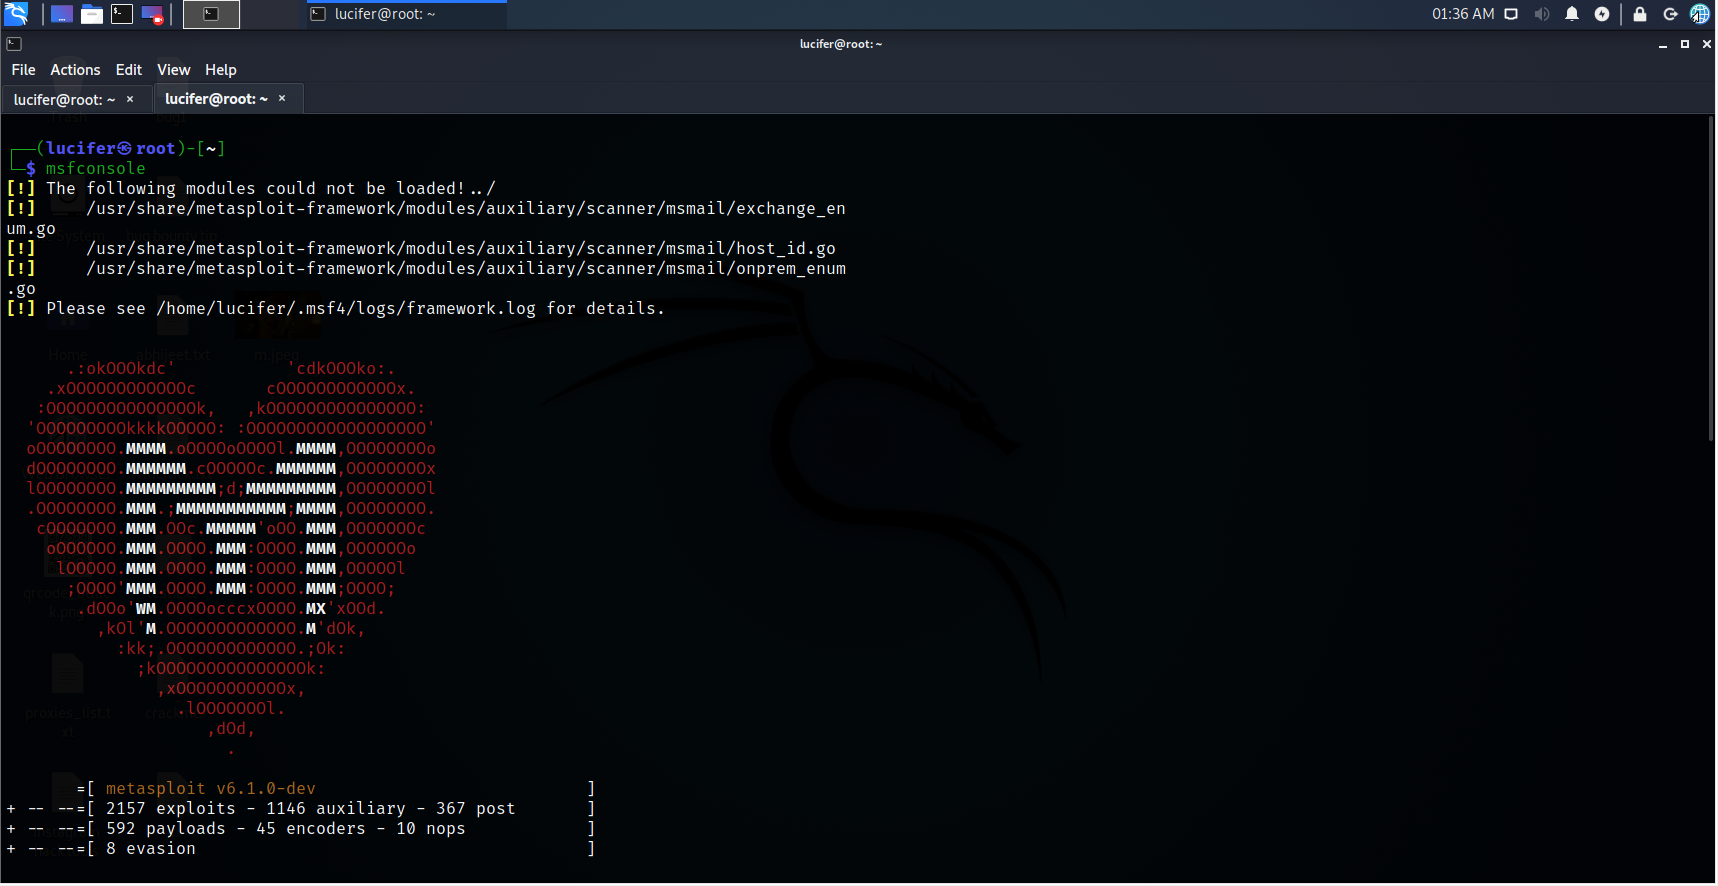Open the Help menu
The height and width of the screenshot is (886, 1718).
(220, 70)
